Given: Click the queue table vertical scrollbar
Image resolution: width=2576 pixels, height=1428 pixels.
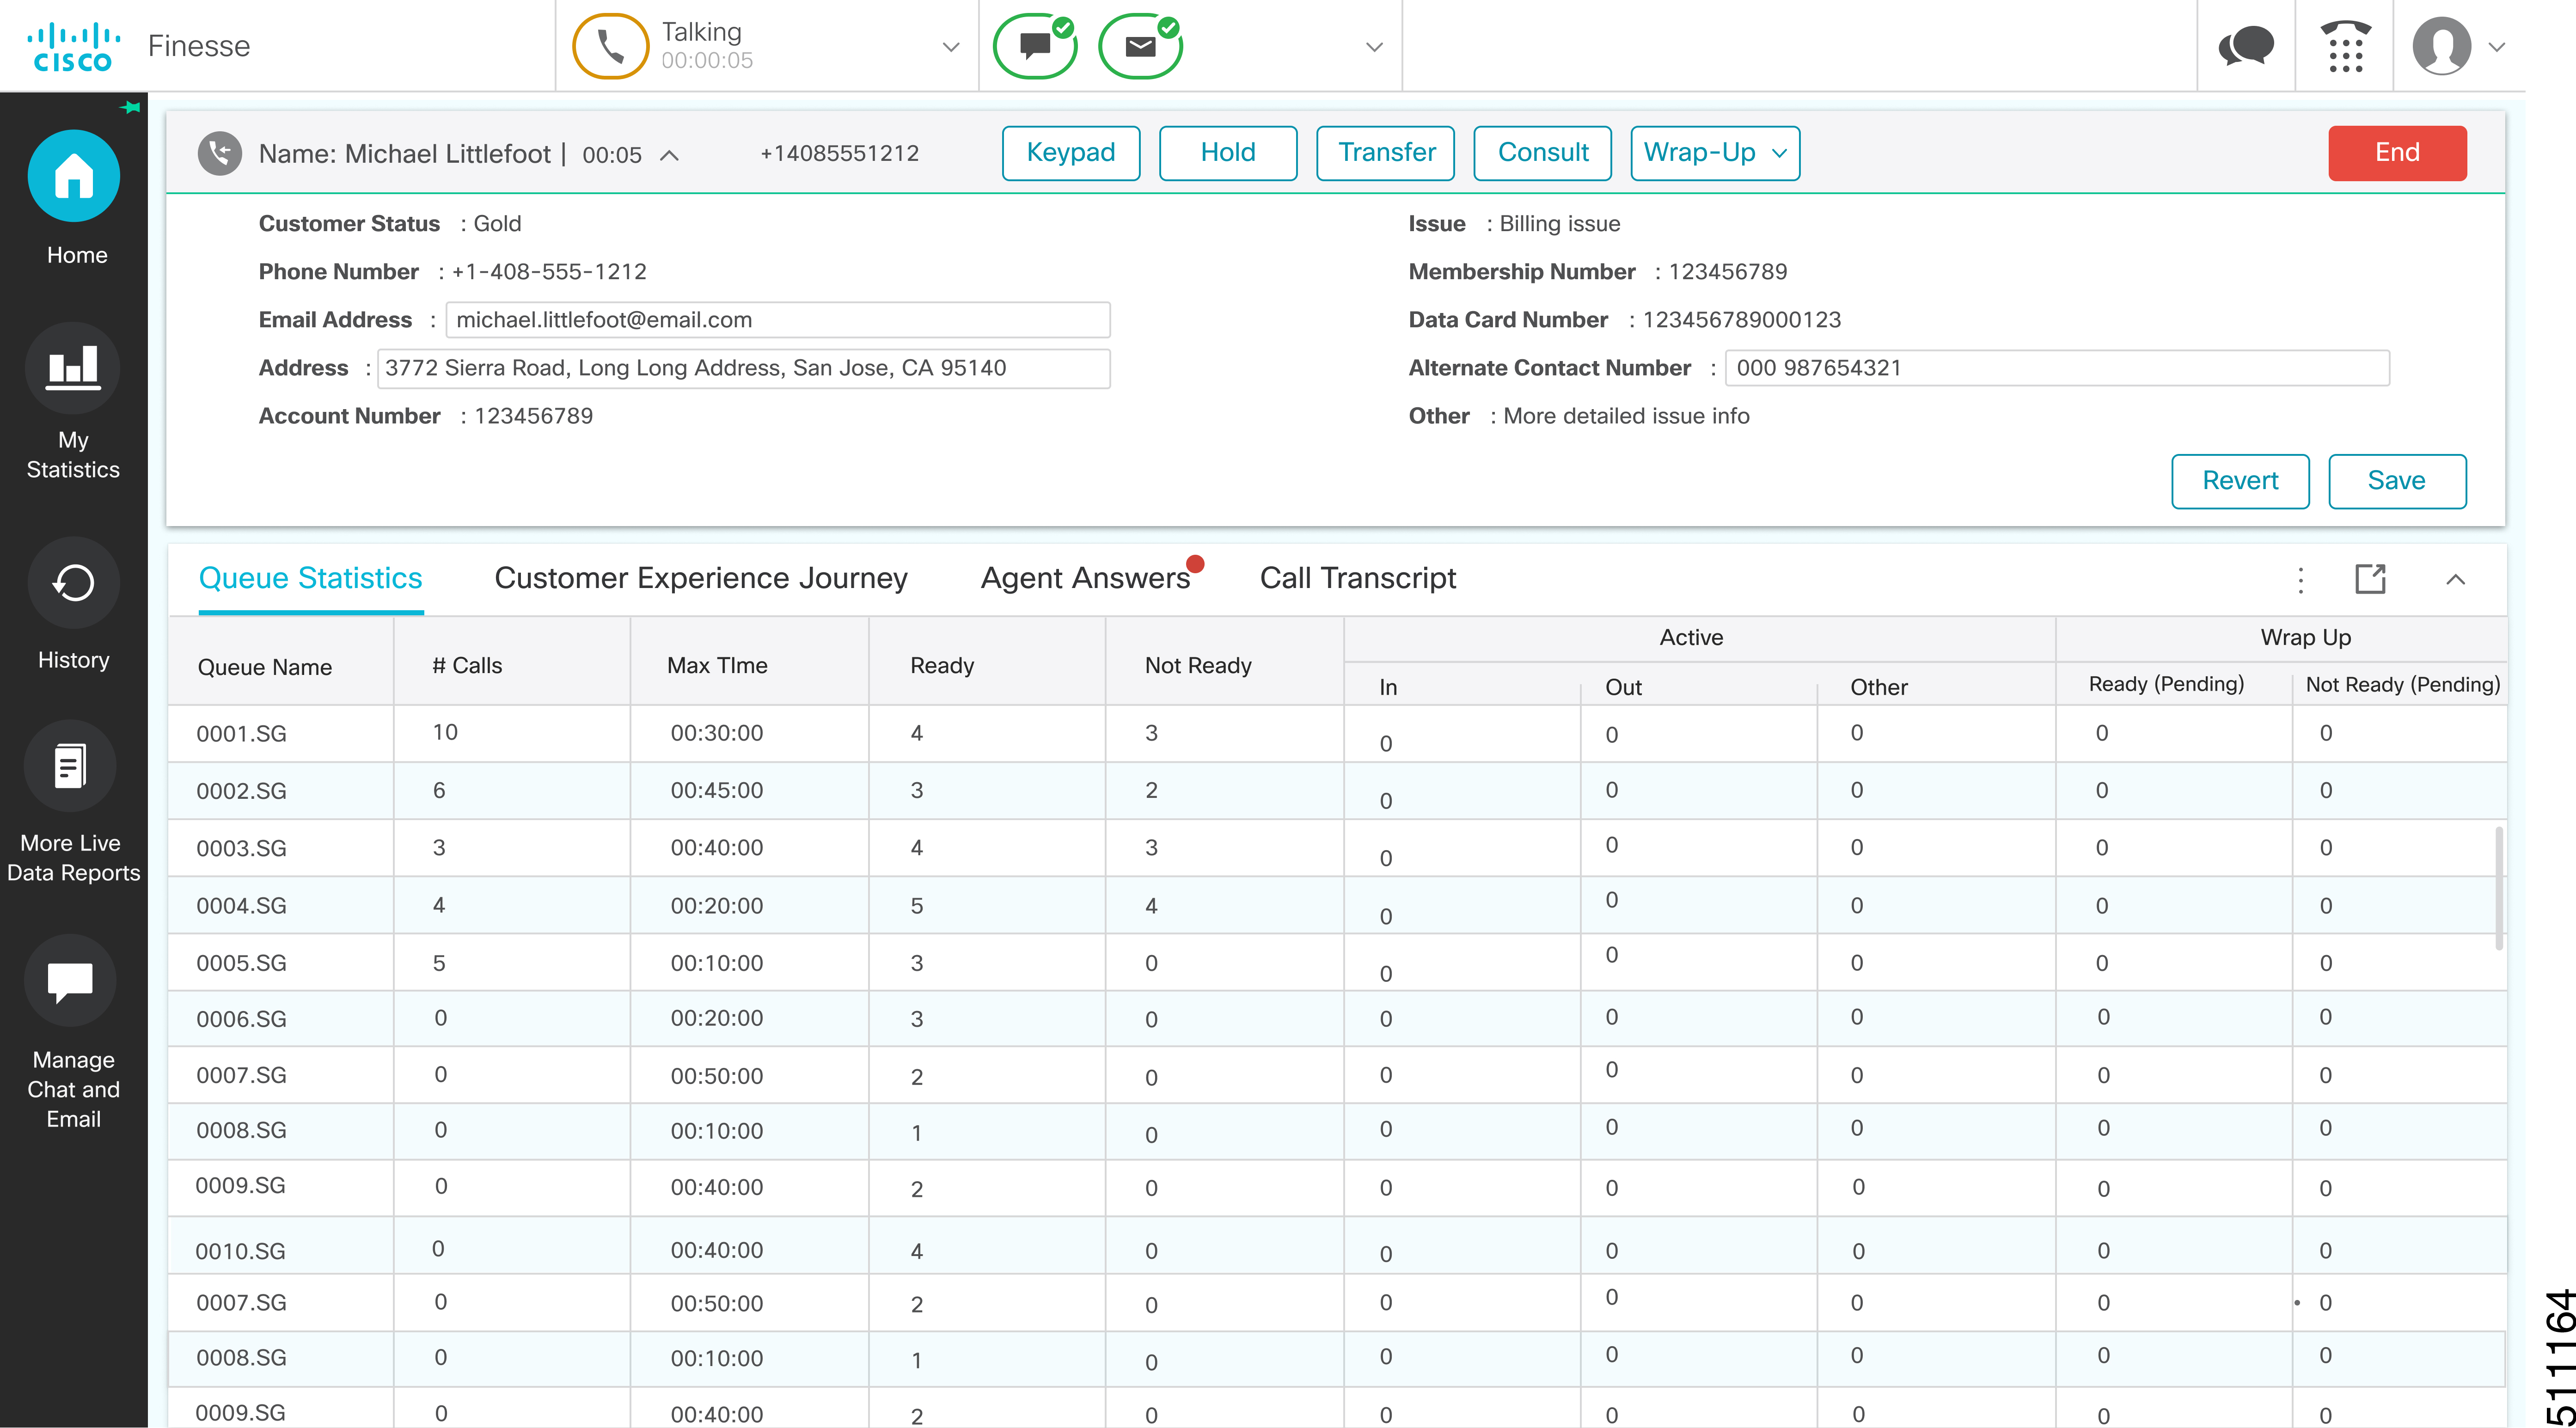Looking at the screenshot, I should 2498,888.
